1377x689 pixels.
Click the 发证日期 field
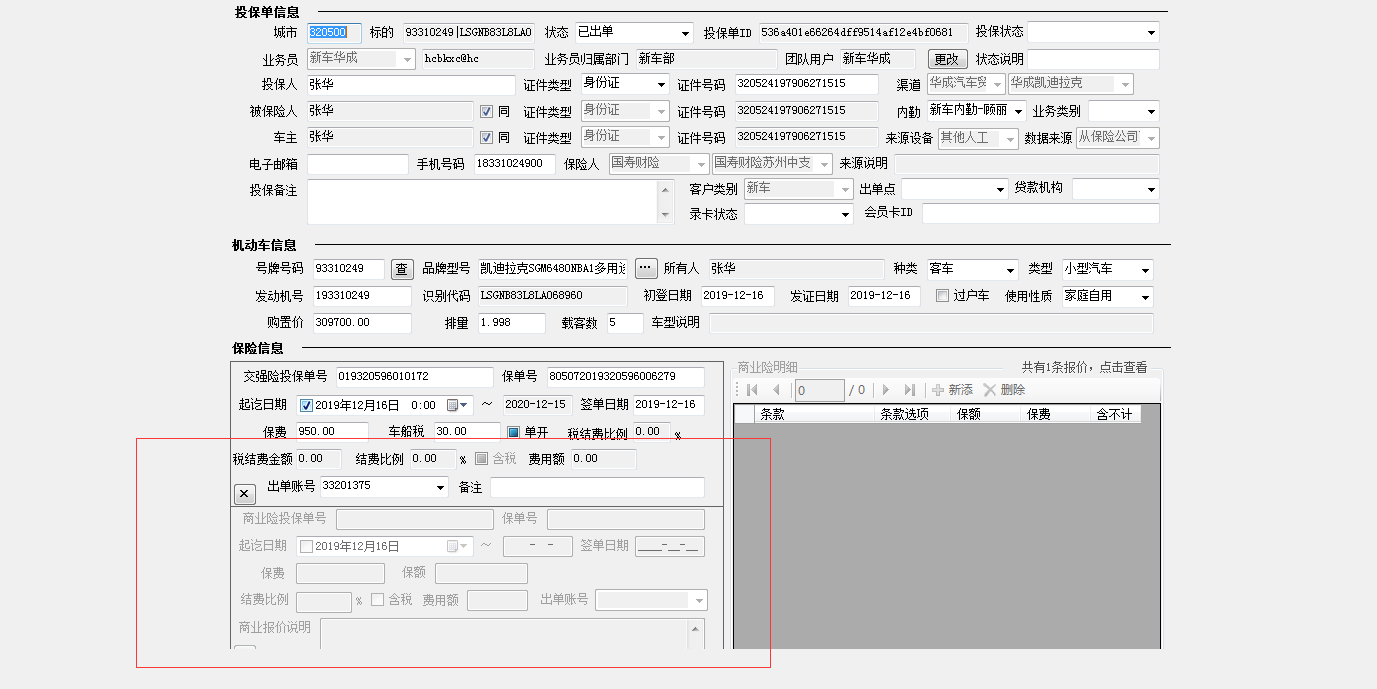(884, 296)
